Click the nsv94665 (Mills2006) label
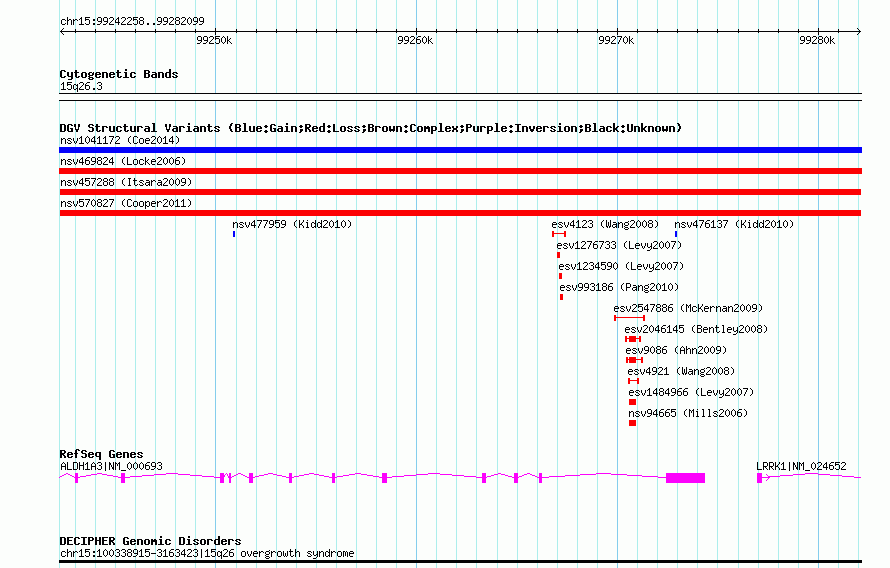This screenshot has width=890, height=568. tap(688, 413)
